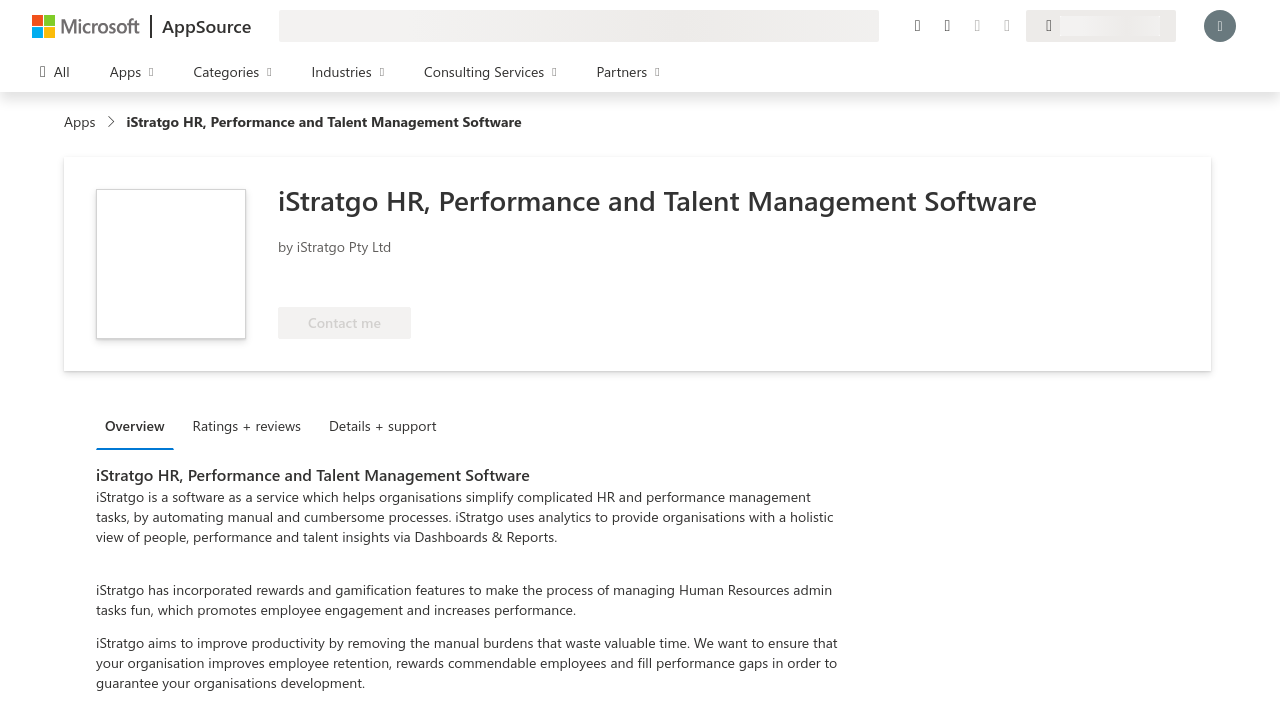Click the paragraph starting 'iStratgo aims to improve'
Viewport: 1280px width, 720px height.
point(467,663)
